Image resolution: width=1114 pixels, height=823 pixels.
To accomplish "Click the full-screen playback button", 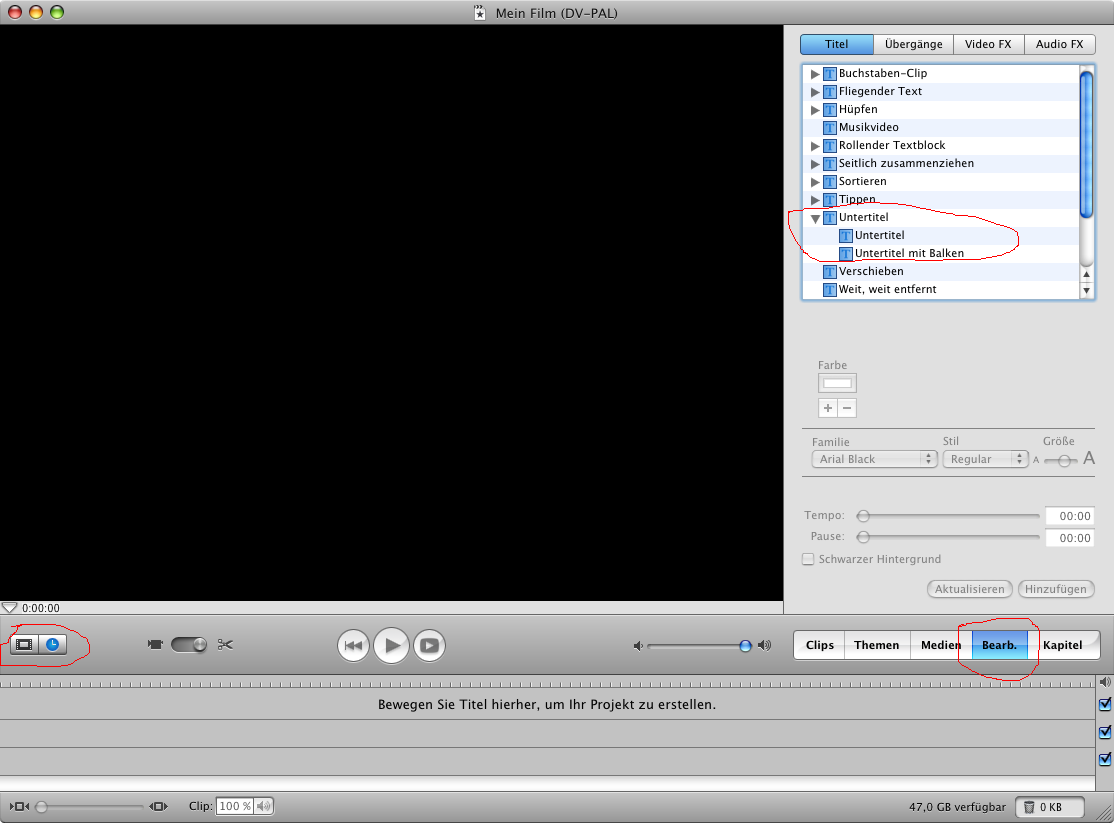I will pyautogui.click(x=429, y=645).
